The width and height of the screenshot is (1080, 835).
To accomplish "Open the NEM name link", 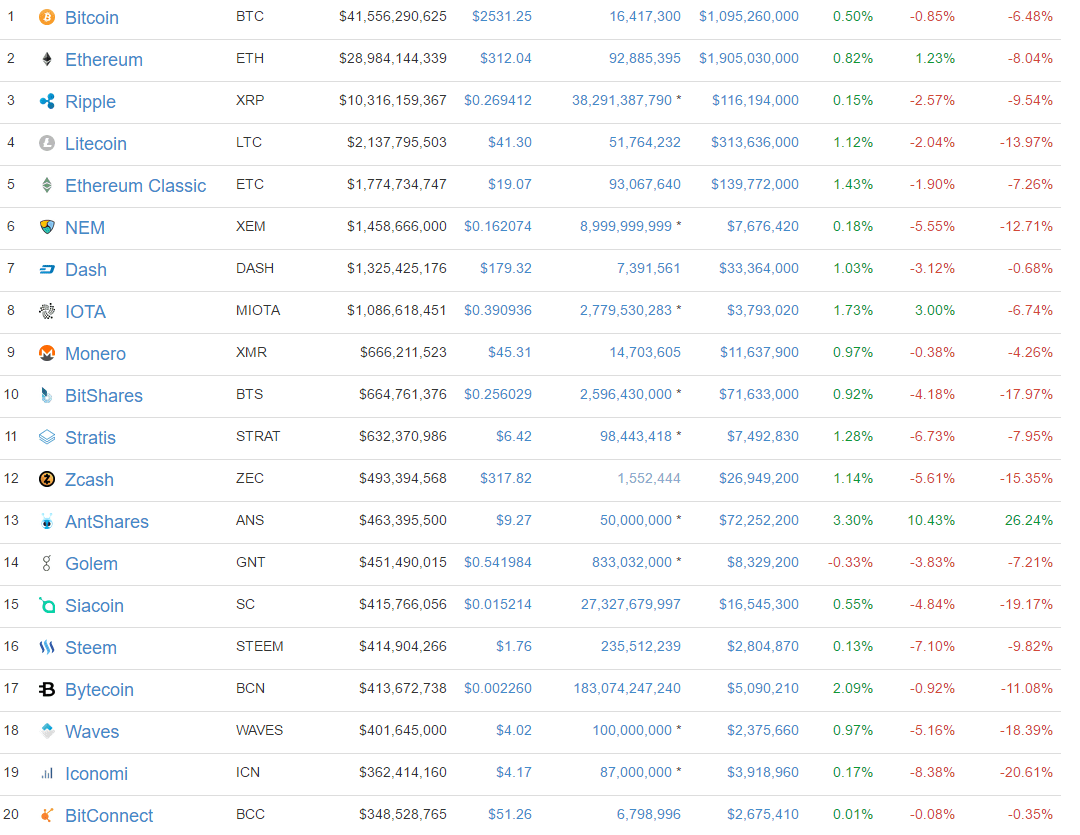I will 85,228.
